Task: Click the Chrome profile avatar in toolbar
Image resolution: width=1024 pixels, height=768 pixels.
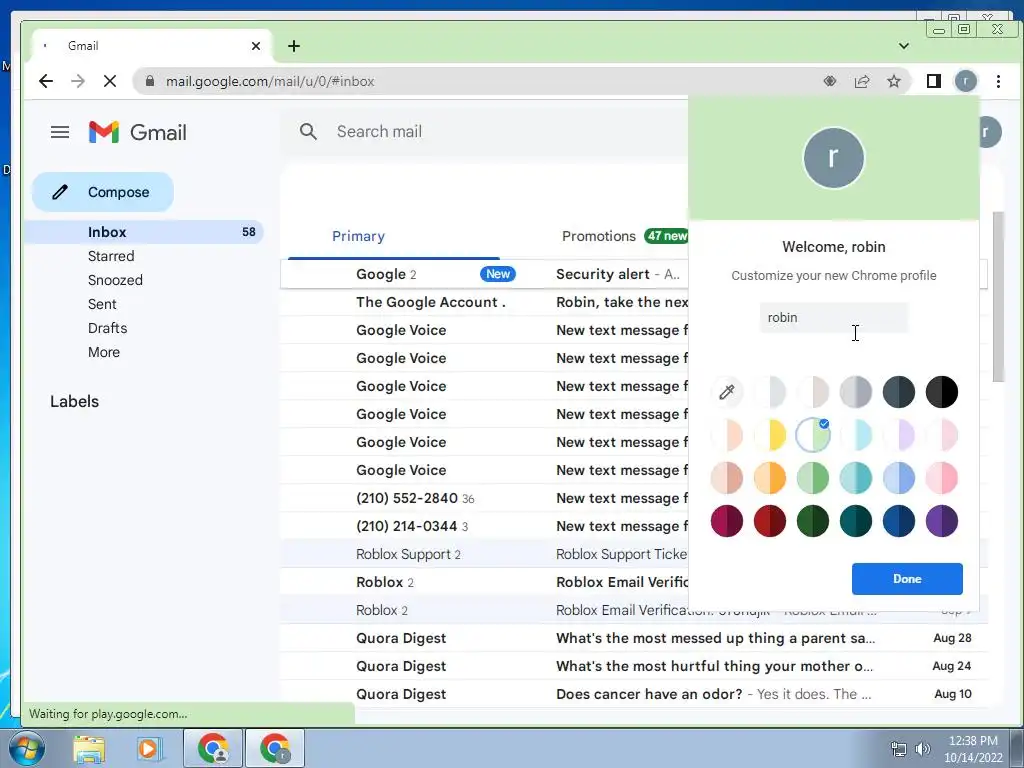Action: click(966, 81)
